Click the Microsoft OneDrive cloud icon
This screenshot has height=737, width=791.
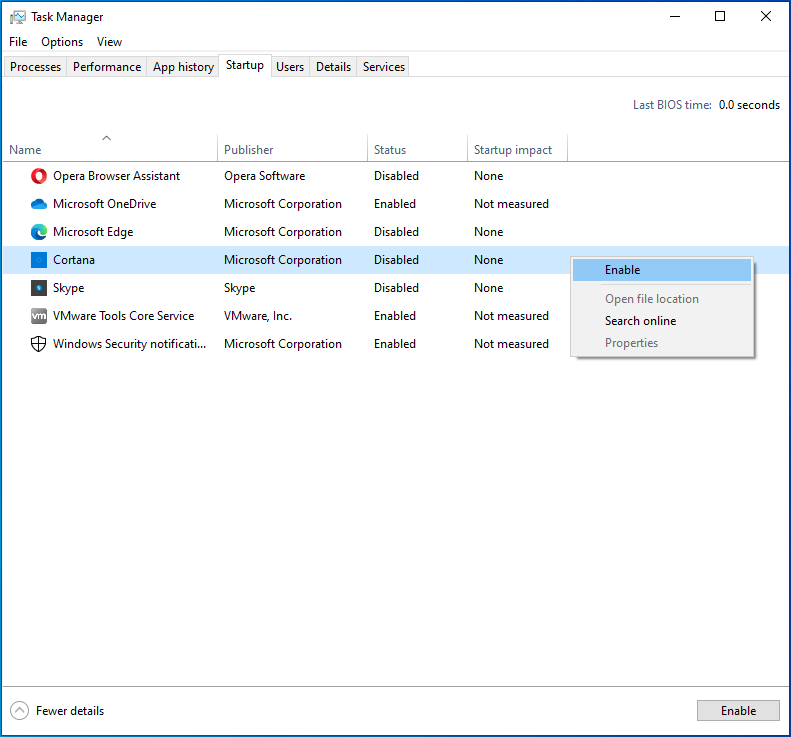tap(39, 204)
